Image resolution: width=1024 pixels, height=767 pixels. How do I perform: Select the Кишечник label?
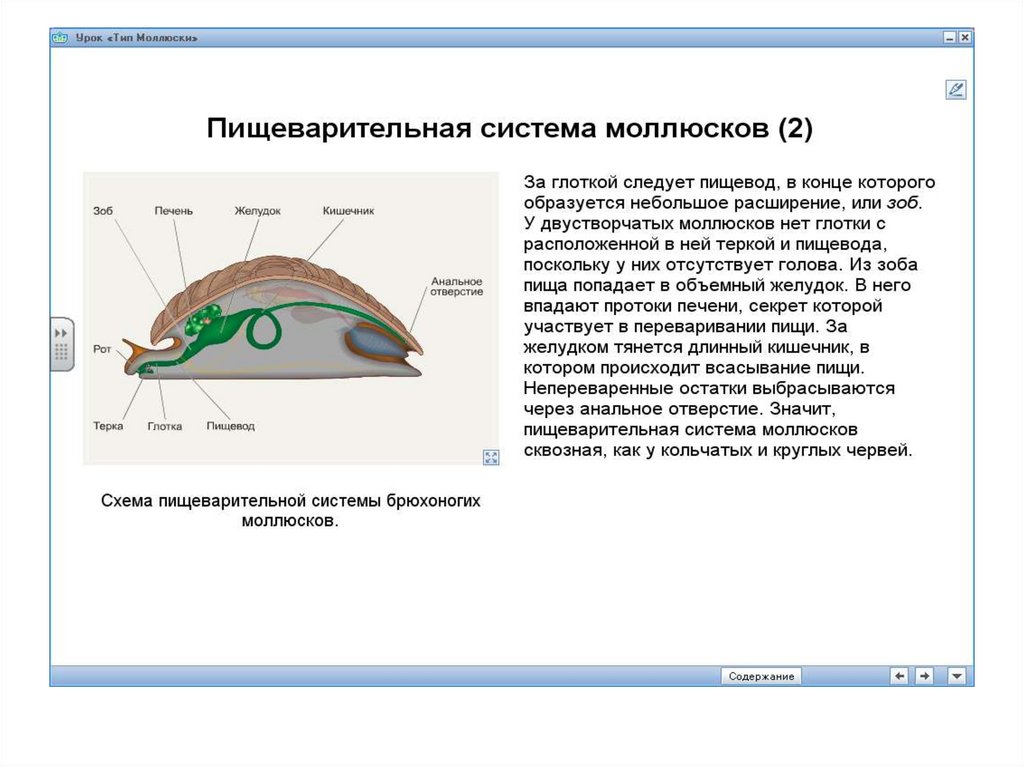click(x=348, y=211)
